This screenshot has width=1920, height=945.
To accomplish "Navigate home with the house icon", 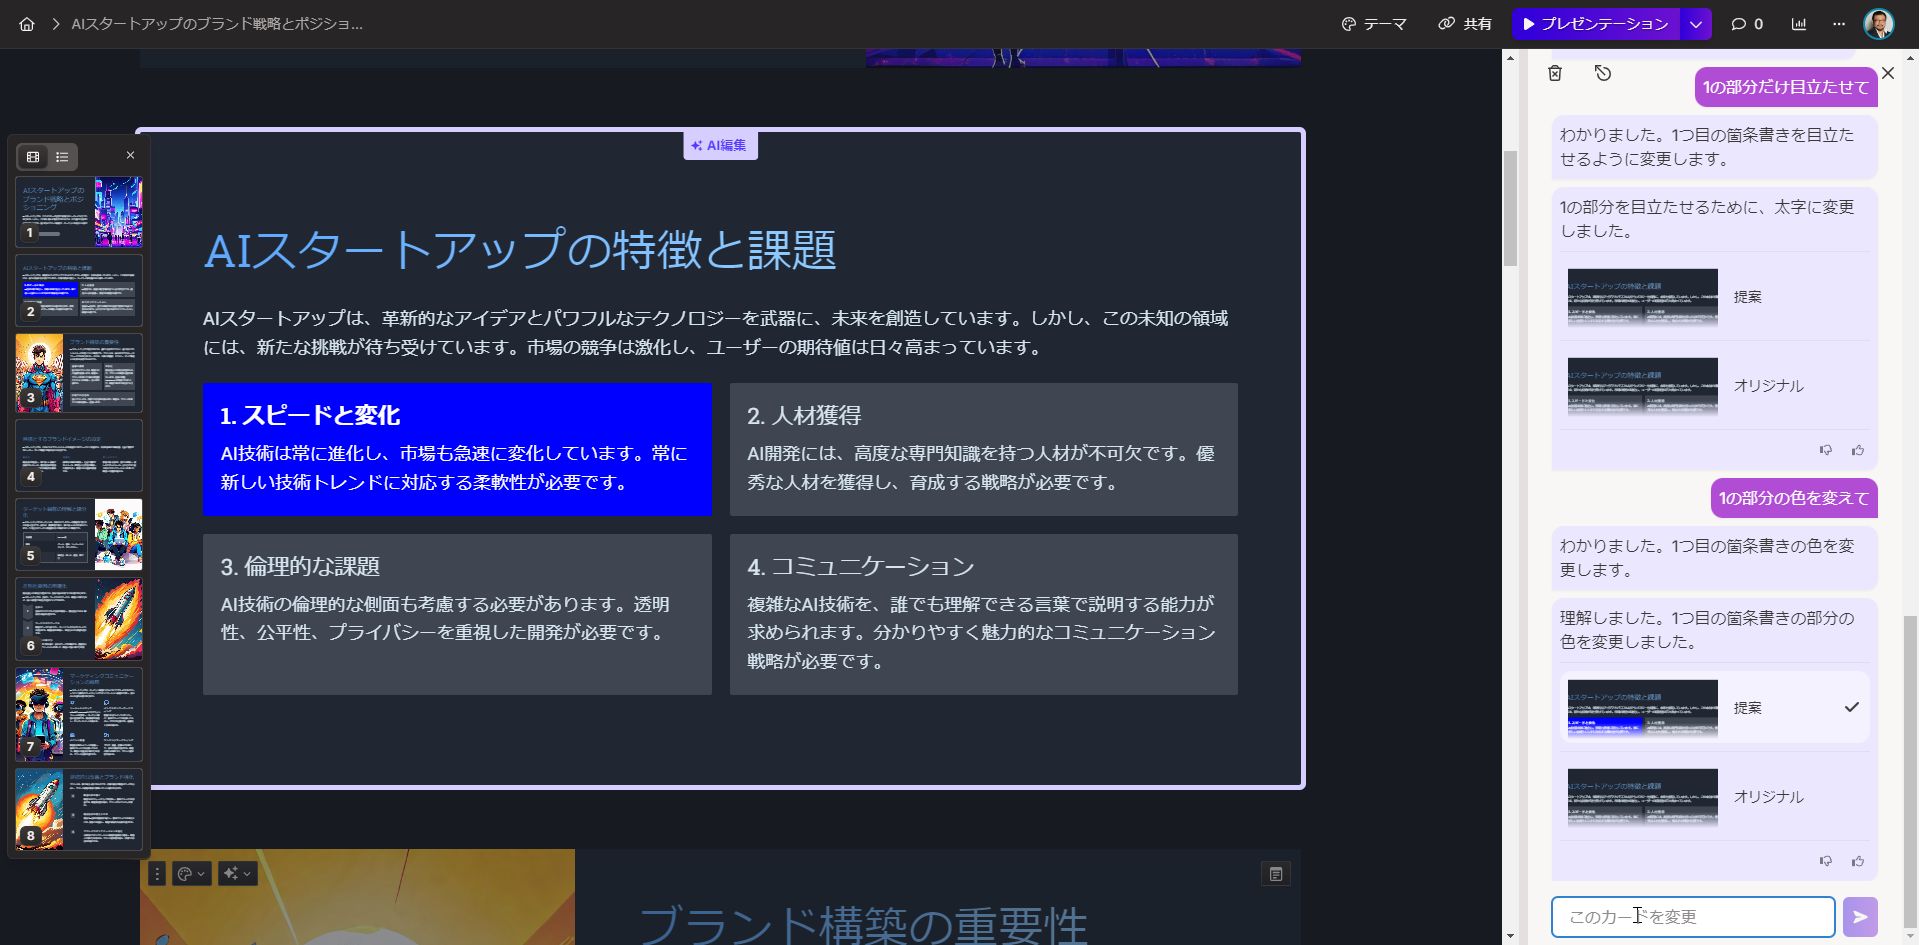I will tap(26, 23).
